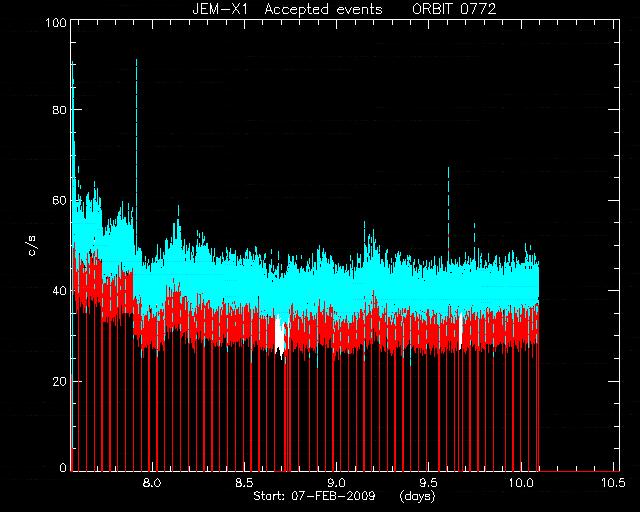The height and width of the screenshot is (512, 640).
Task: Click the x-axis tick label 10.5
Action: pos(613,483)
